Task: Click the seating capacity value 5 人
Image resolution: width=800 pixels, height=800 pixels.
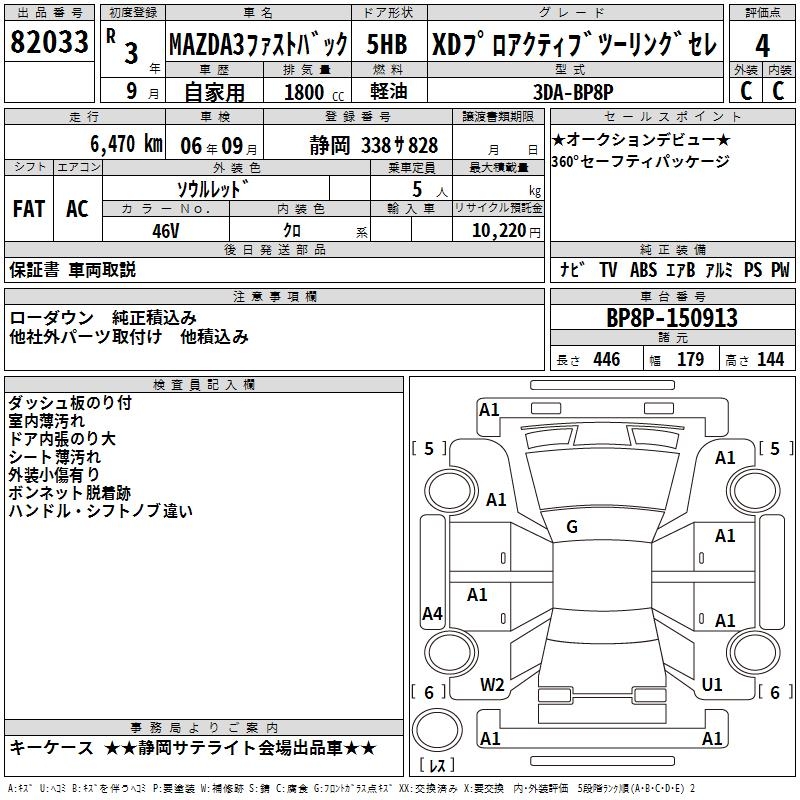Action: coord(430,190)
